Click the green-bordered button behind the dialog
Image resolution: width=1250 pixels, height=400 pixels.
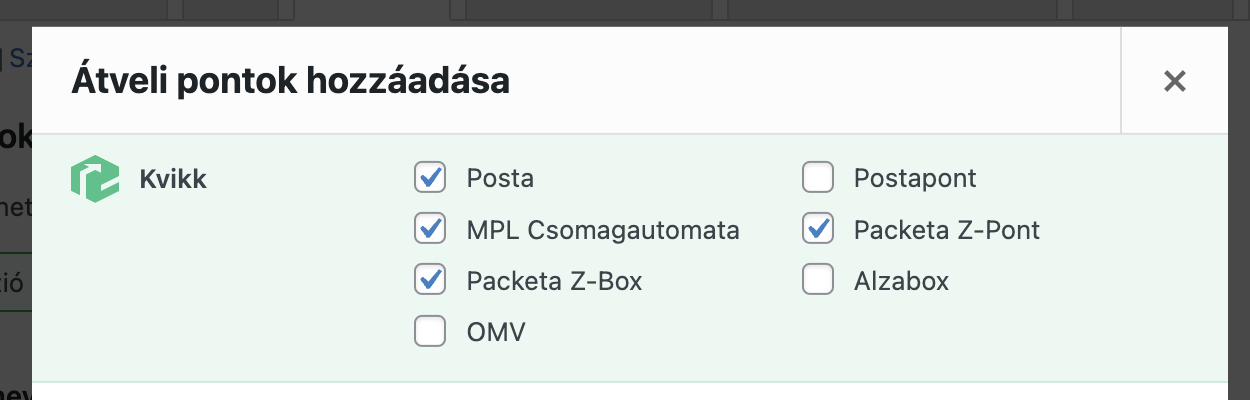coord(14,283)
